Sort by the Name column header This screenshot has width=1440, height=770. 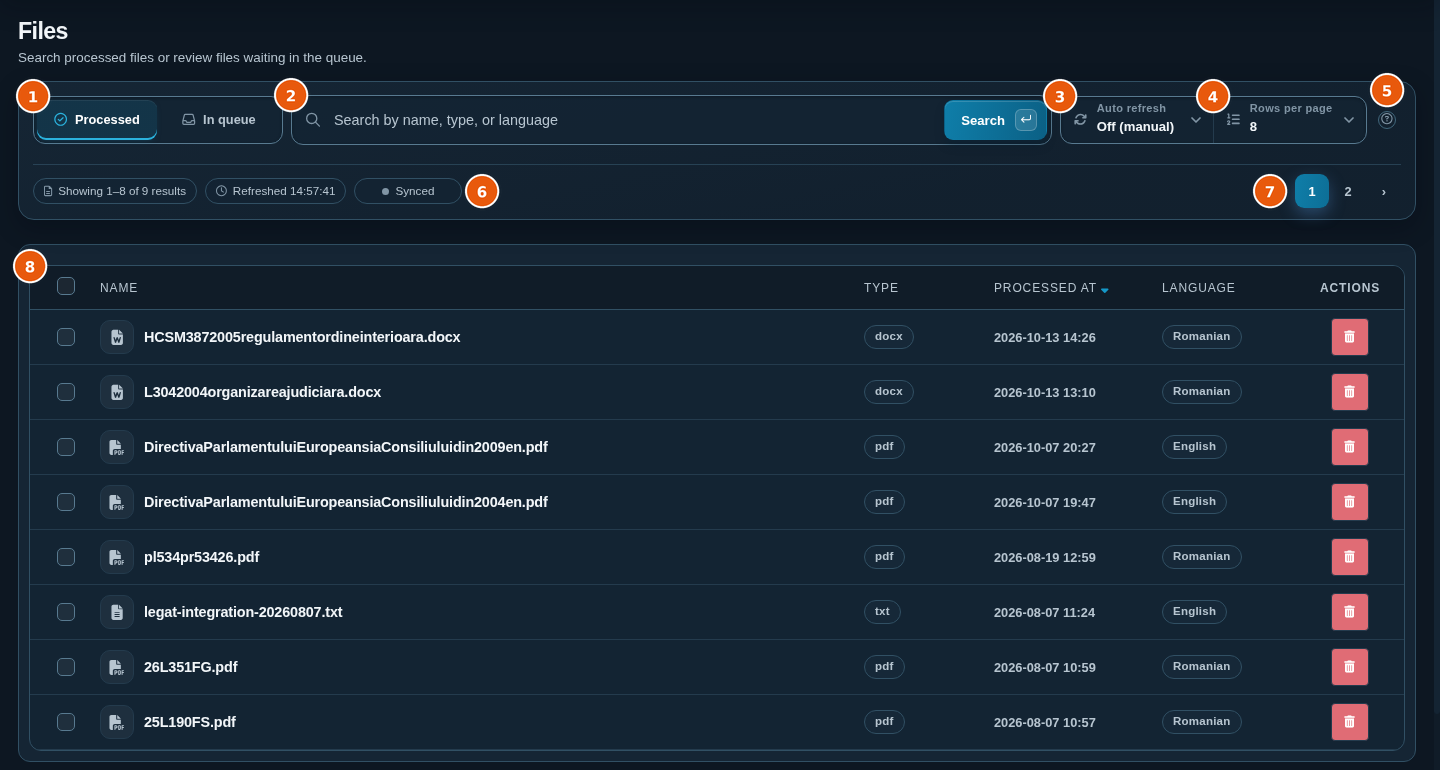119,288
